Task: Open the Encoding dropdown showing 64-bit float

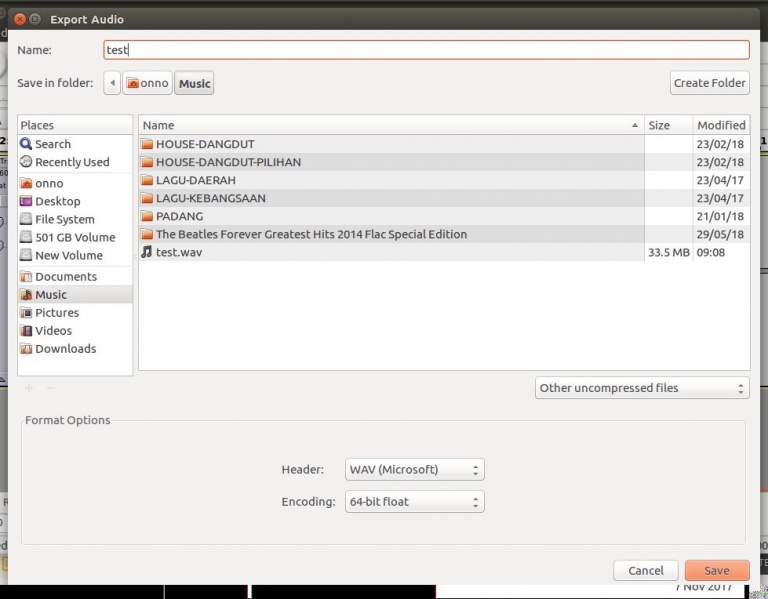Action: [x=414, y=501]
